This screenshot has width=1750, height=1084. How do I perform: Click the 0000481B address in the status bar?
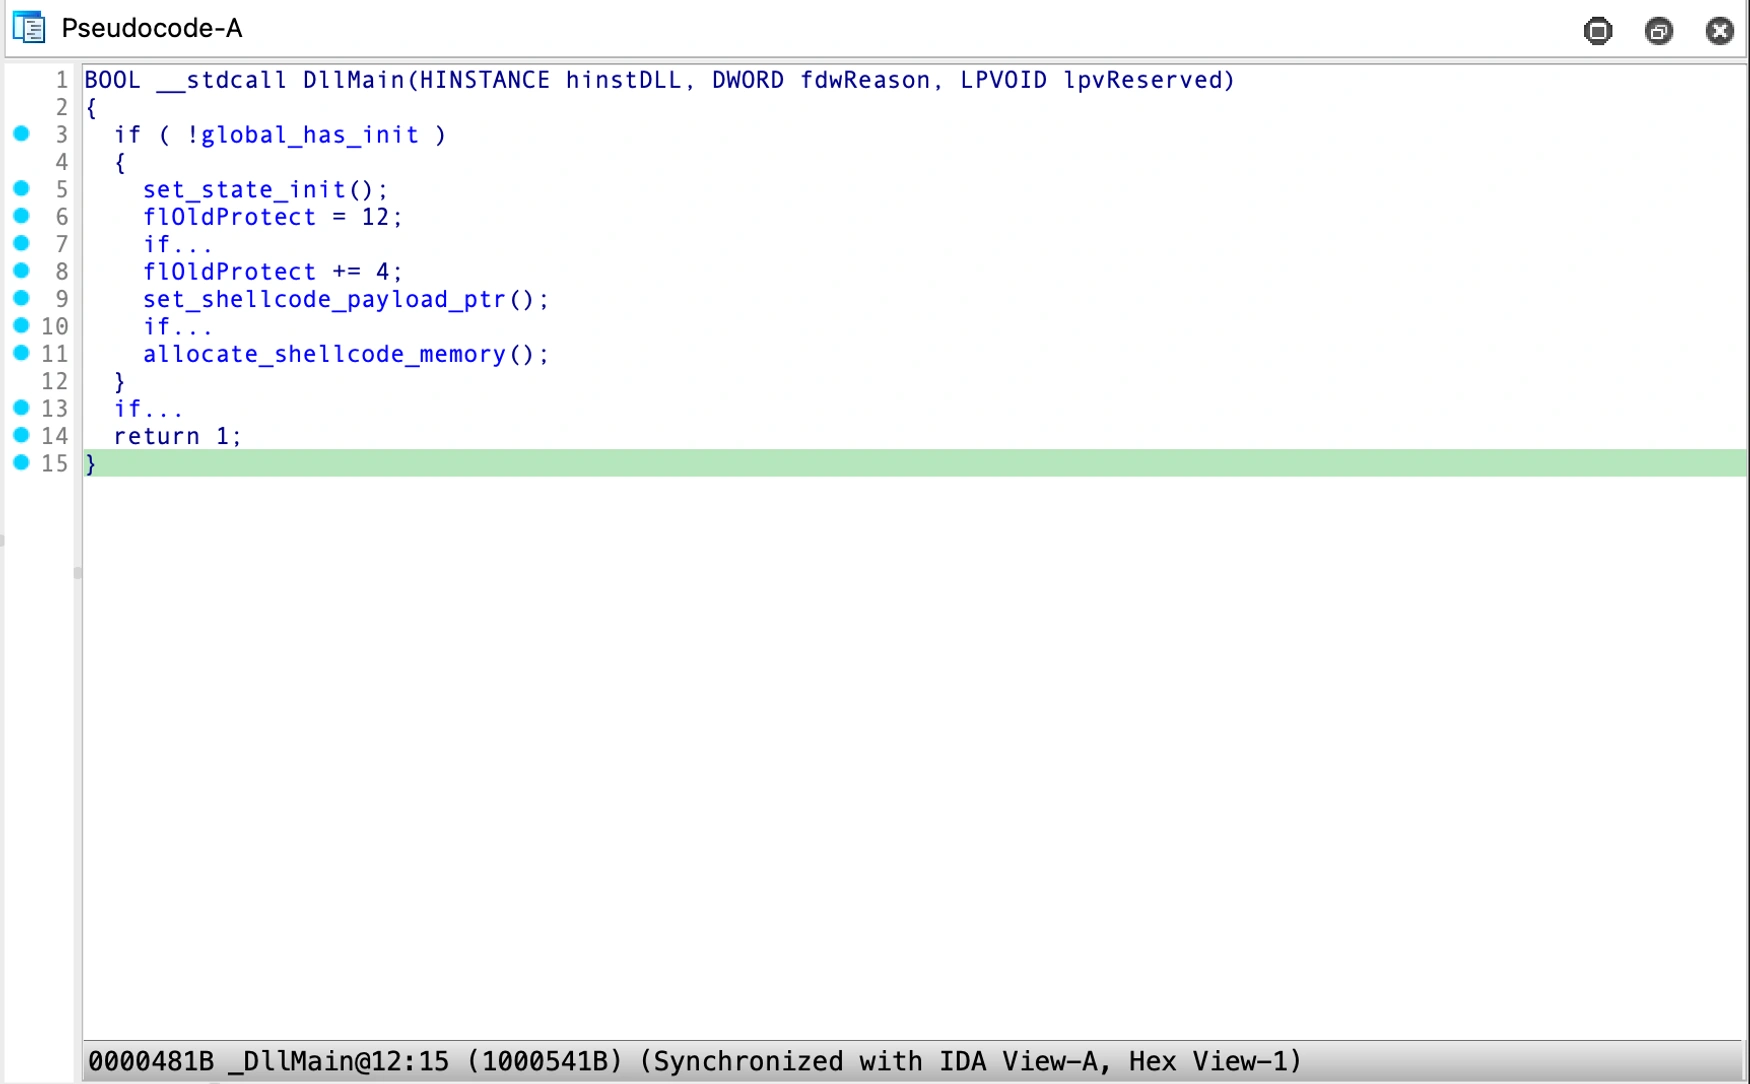click(154, 1061)
